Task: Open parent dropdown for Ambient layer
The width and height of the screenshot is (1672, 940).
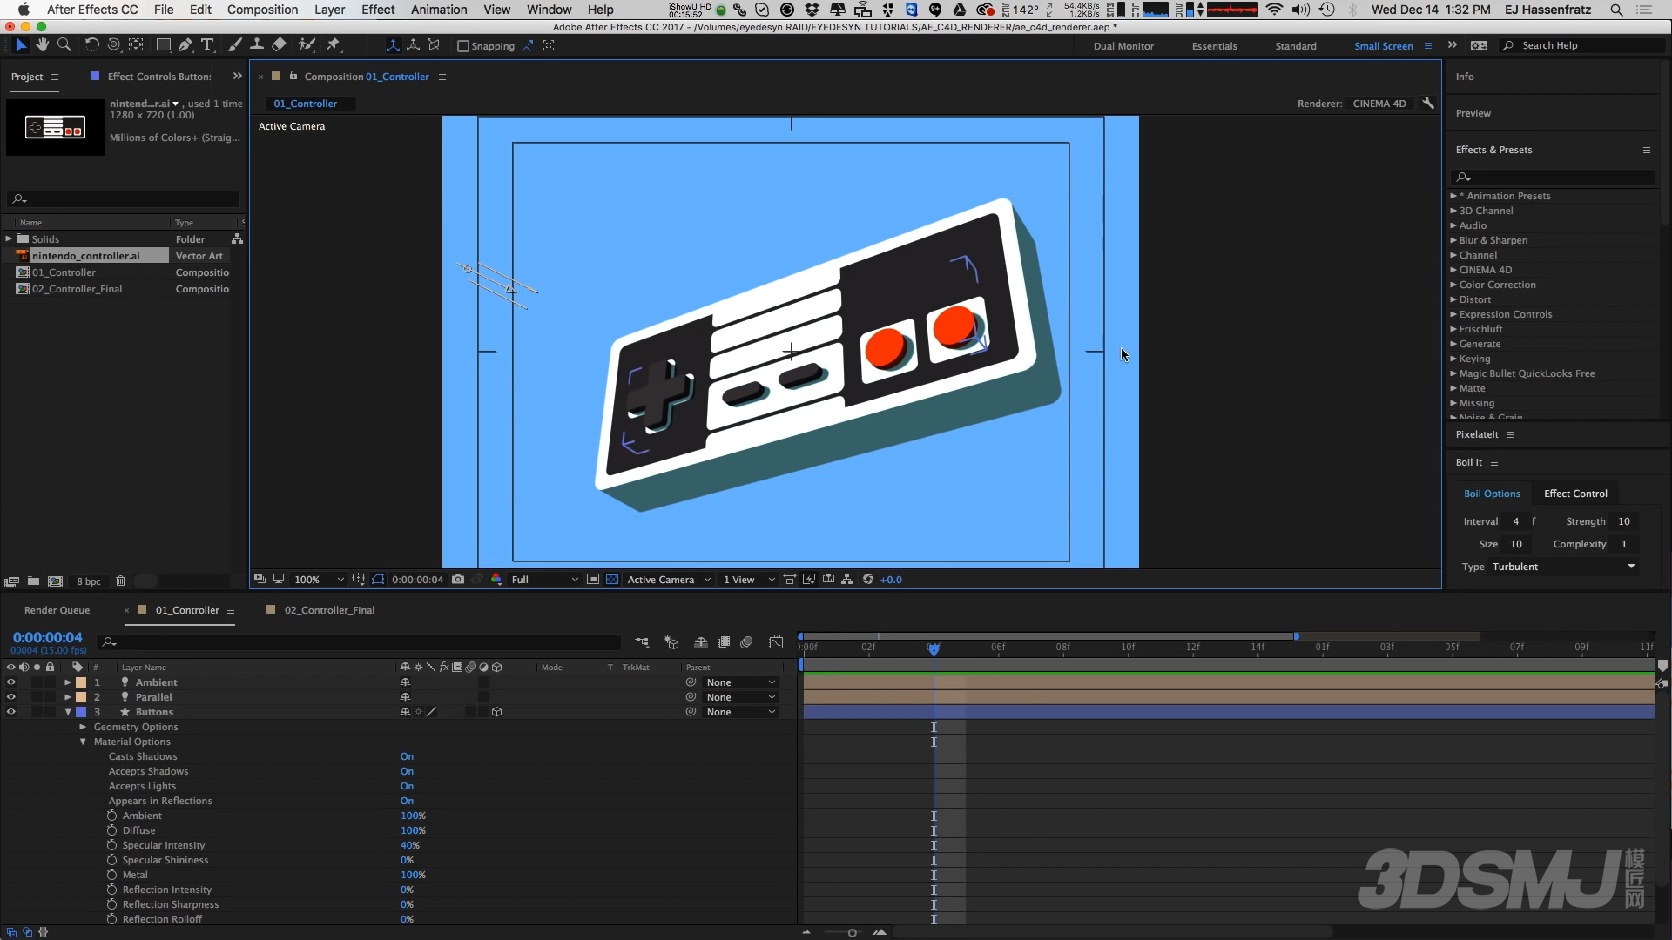Action: coord(740,683)
